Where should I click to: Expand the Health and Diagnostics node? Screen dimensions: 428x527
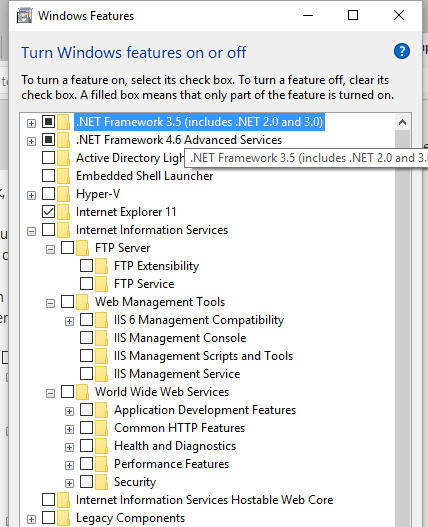click(x=69, y=447)
